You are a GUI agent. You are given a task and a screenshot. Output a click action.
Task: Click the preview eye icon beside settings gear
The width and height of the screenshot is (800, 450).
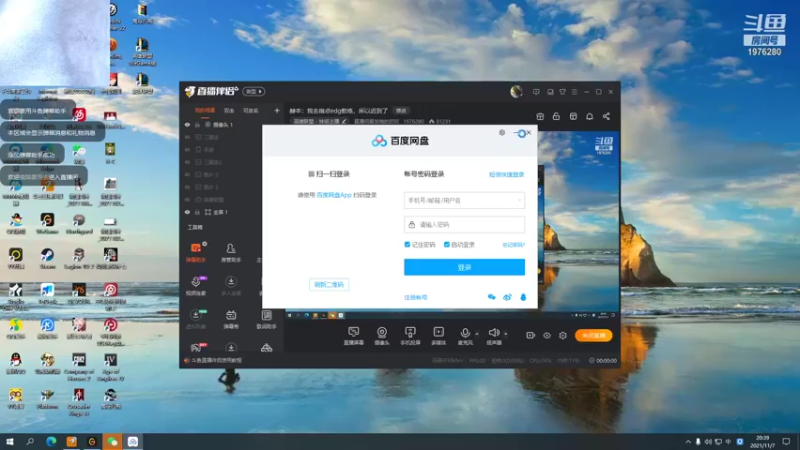pyautogui.click(x=546, y=335)
